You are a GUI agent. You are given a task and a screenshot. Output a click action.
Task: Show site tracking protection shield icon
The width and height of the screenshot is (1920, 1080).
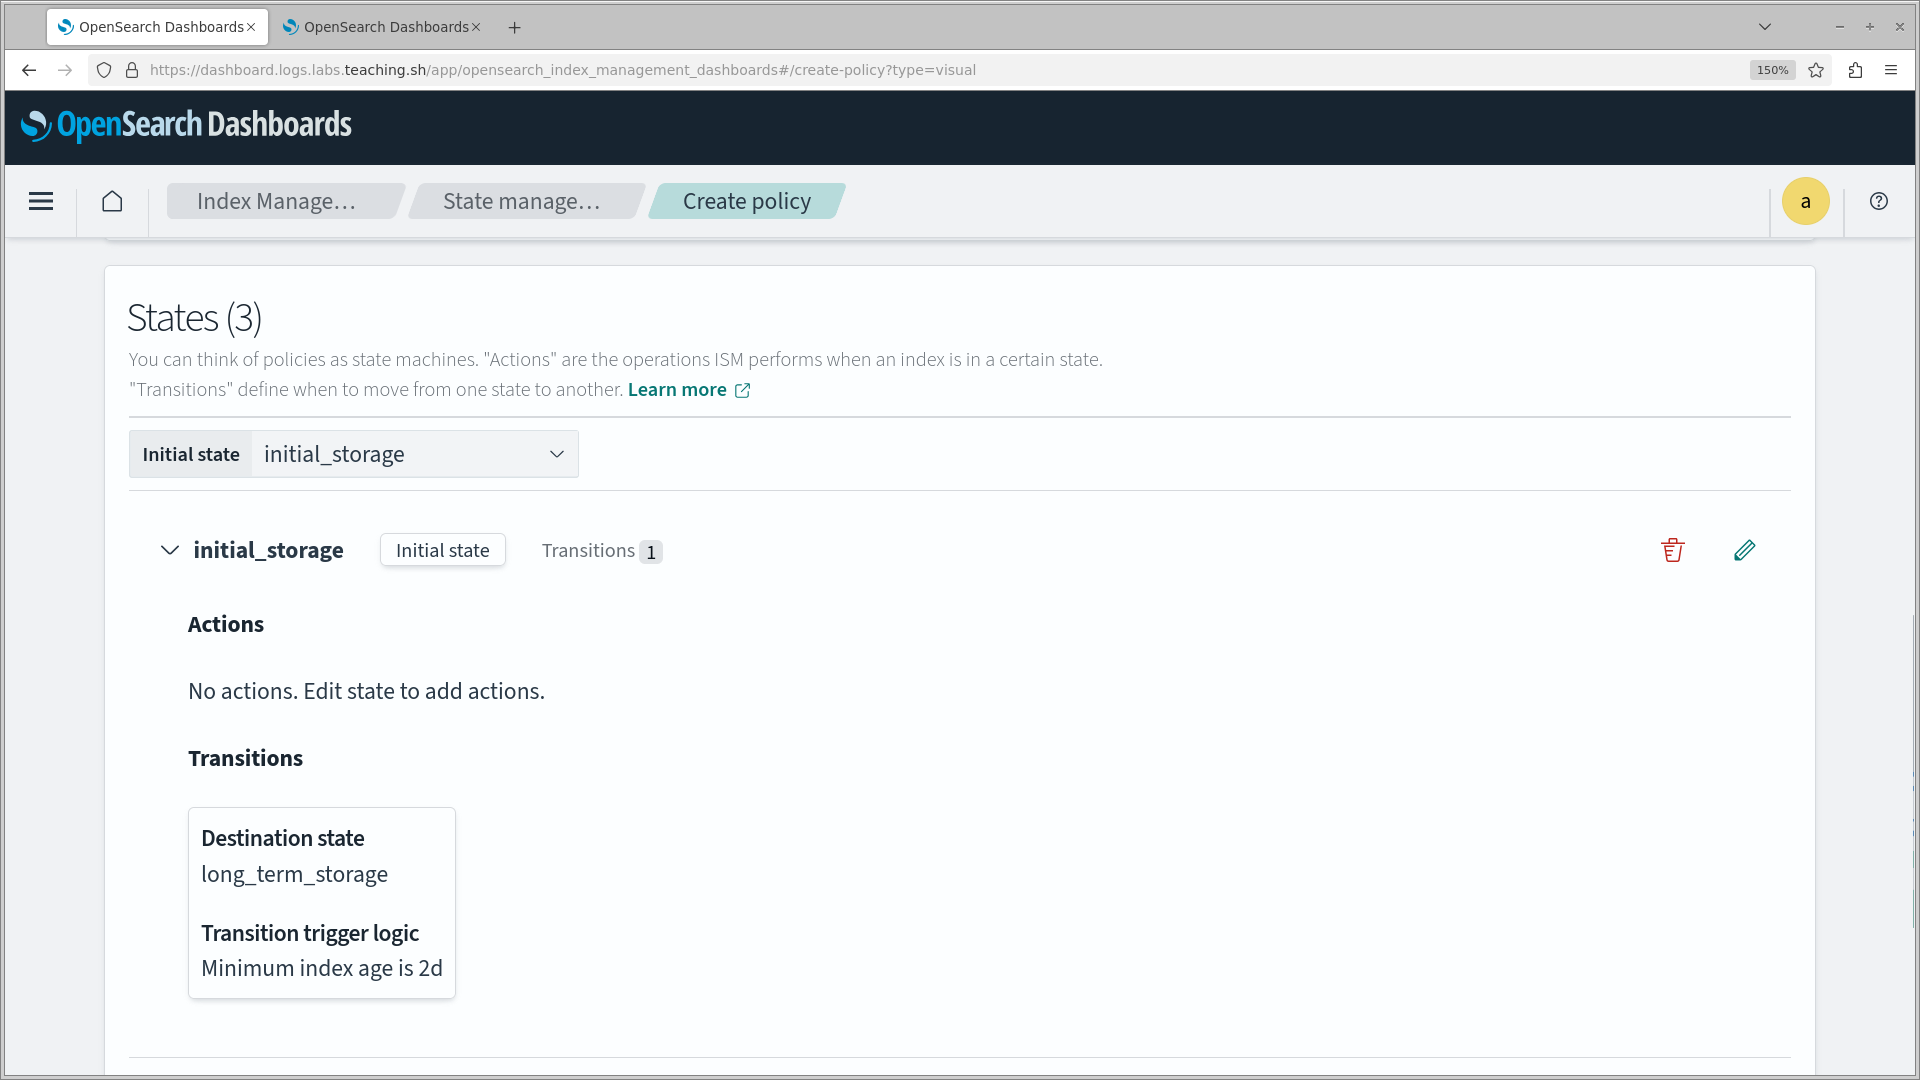pos(104,70)
